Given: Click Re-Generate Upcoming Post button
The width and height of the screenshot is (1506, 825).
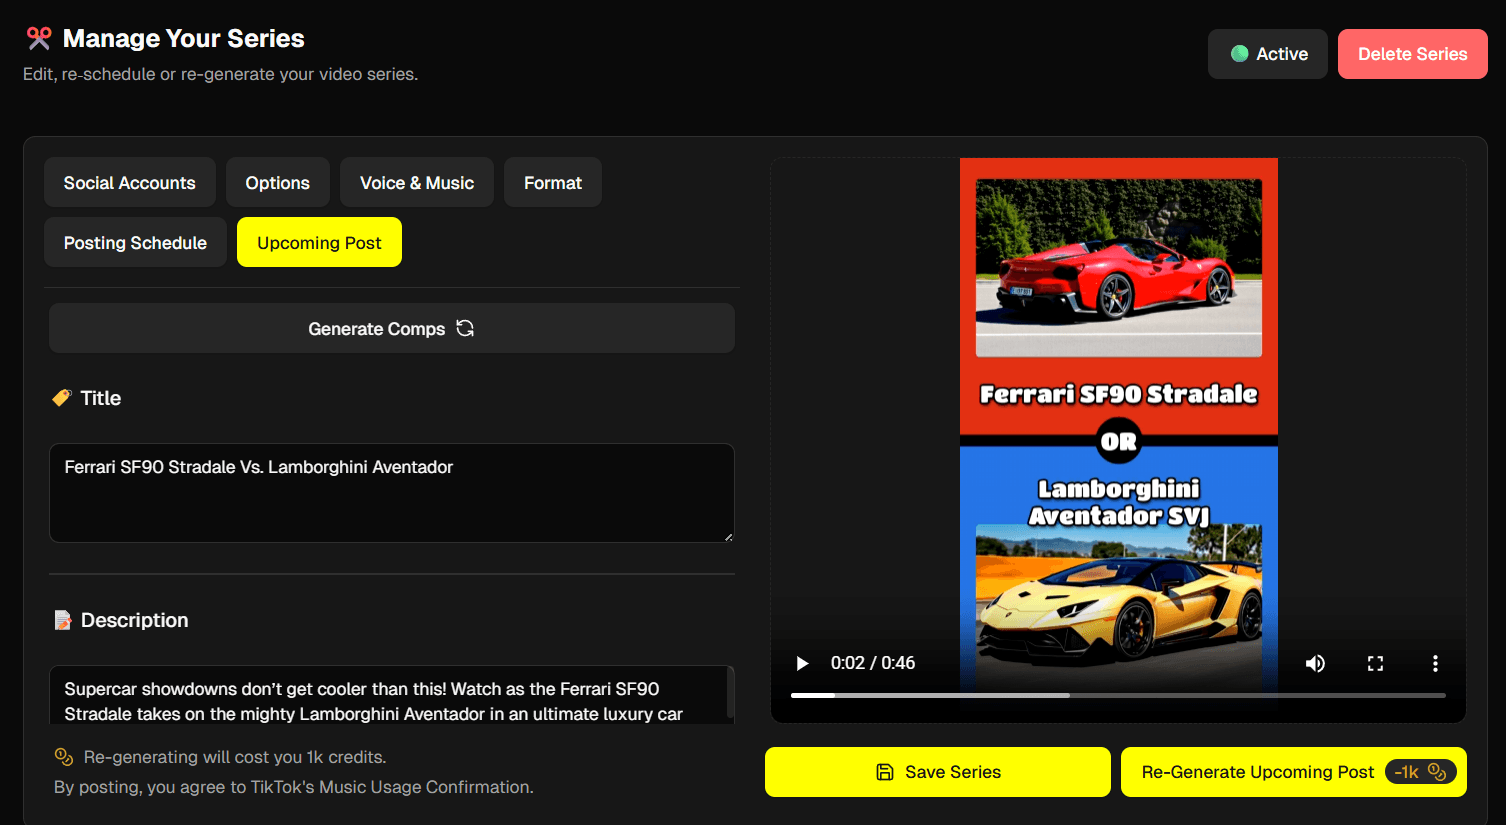Looking at the screenshot, I should 1294,772.
